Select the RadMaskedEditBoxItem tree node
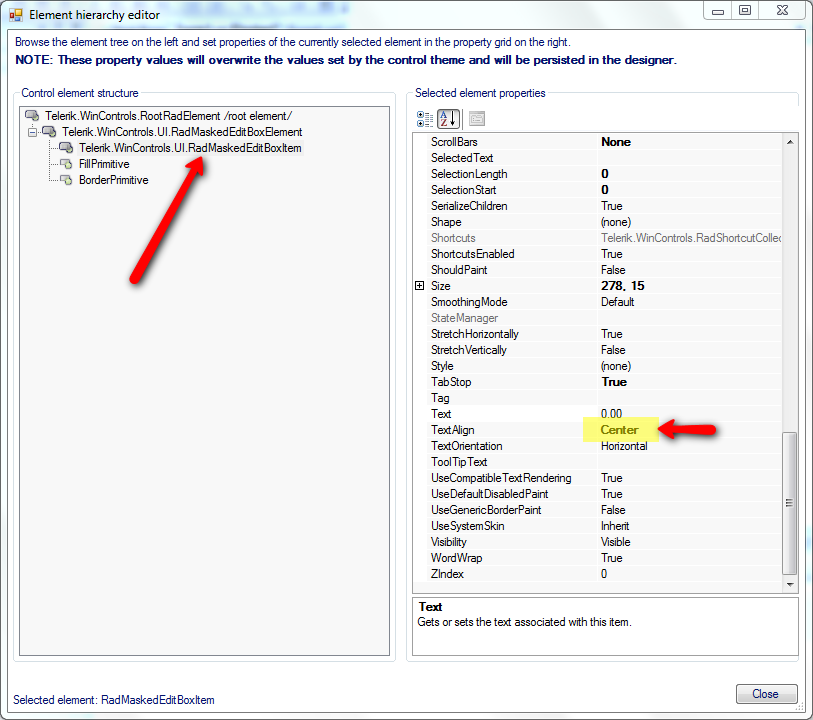This screenshot has width=813, height=720. click(190, 148)
